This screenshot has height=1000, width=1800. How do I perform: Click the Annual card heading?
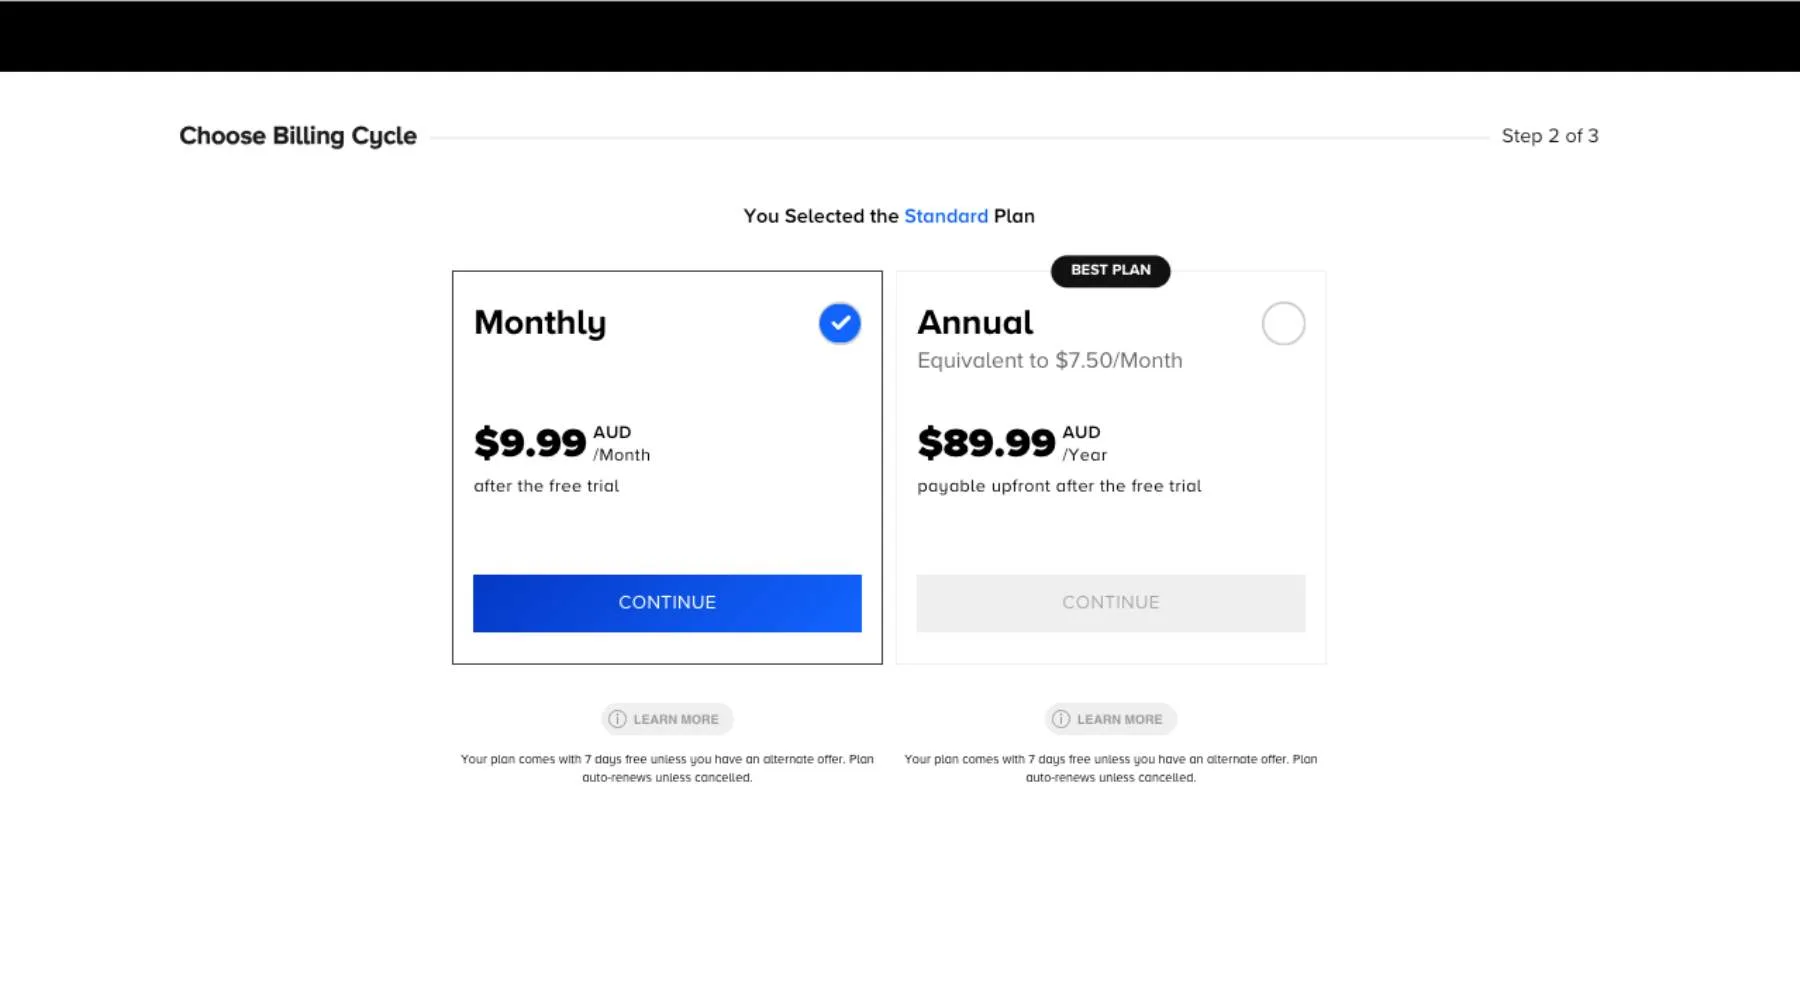(x=975, y=323)
